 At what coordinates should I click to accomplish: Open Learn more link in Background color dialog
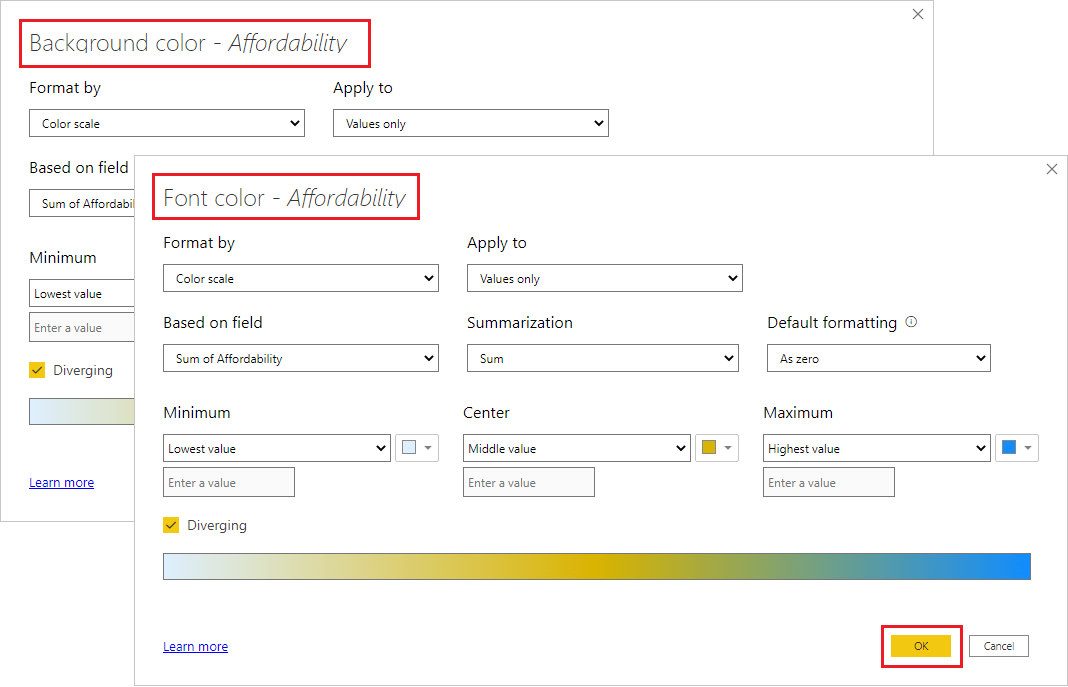click(61, 482)
